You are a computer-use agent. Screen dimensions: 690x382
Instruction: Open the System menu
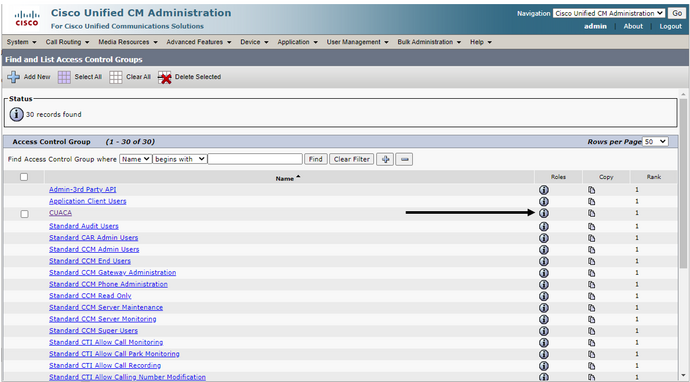point(22,42)
